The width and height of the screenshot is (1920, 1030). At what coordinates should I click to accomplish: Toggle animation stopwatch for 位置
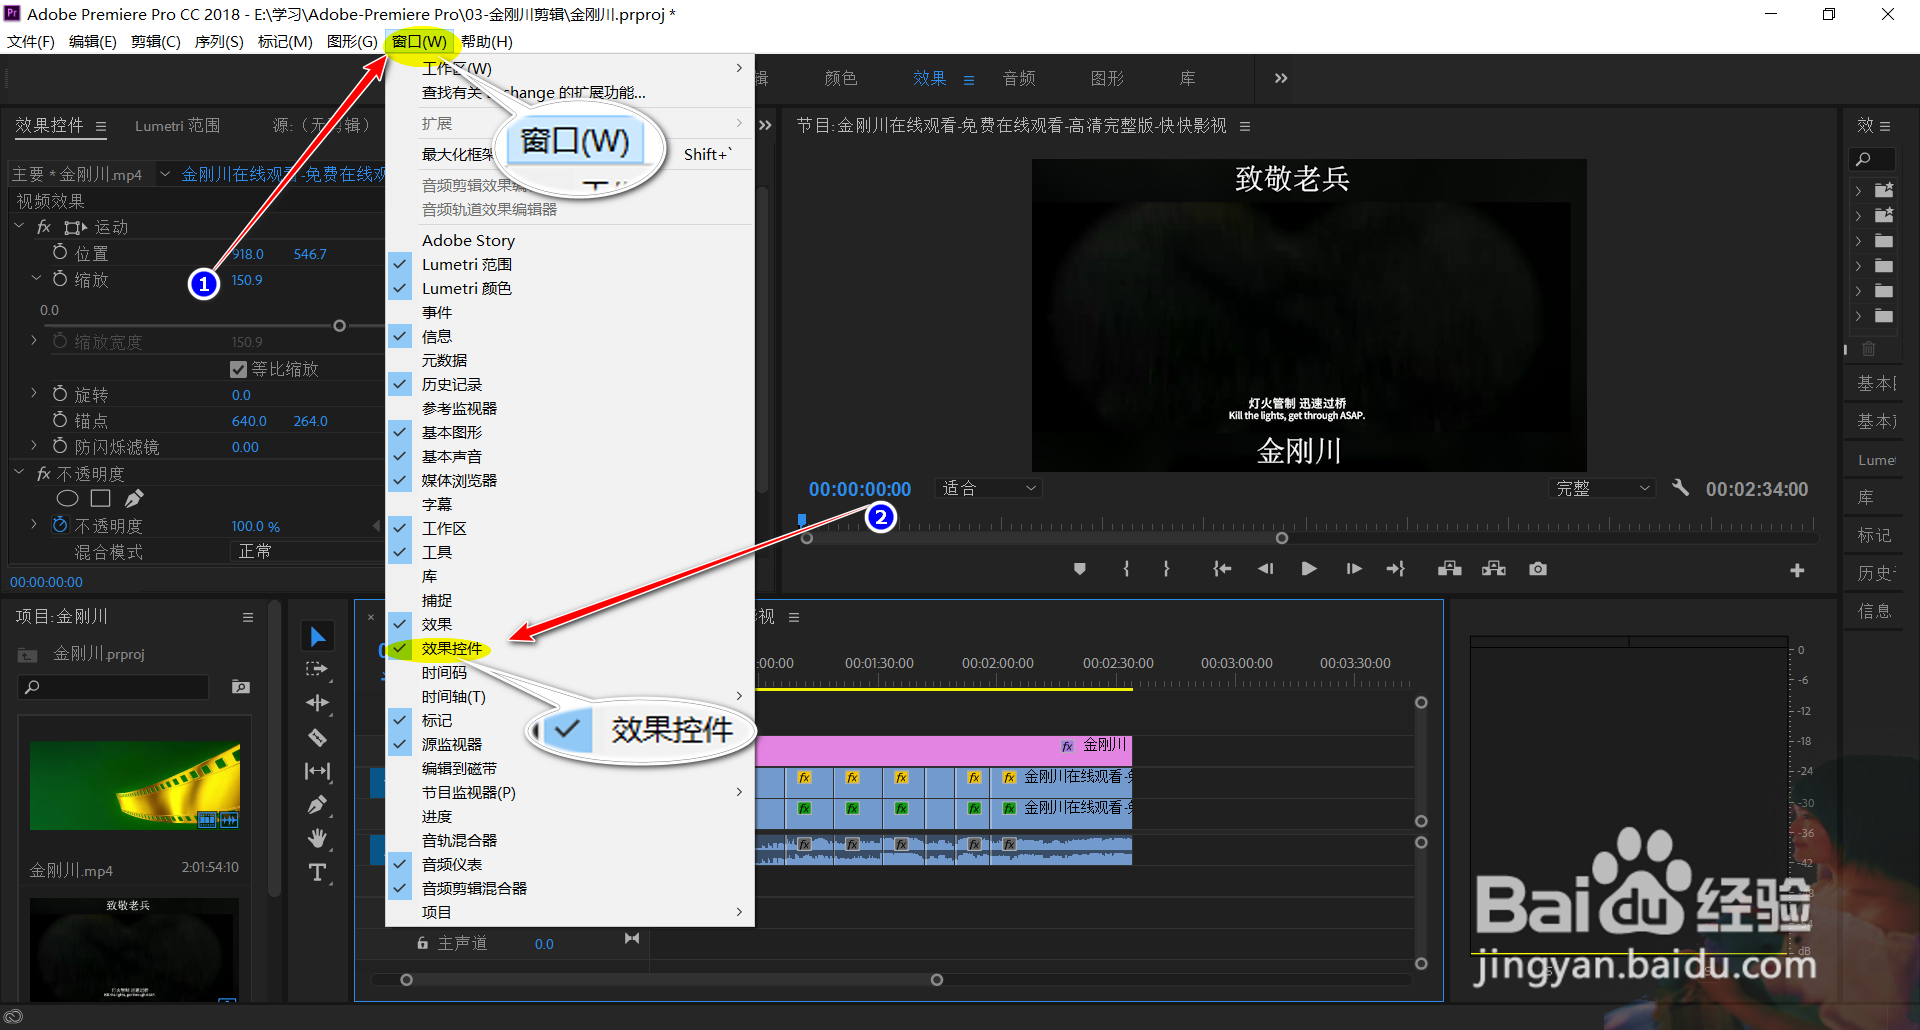tap(60, 253)
